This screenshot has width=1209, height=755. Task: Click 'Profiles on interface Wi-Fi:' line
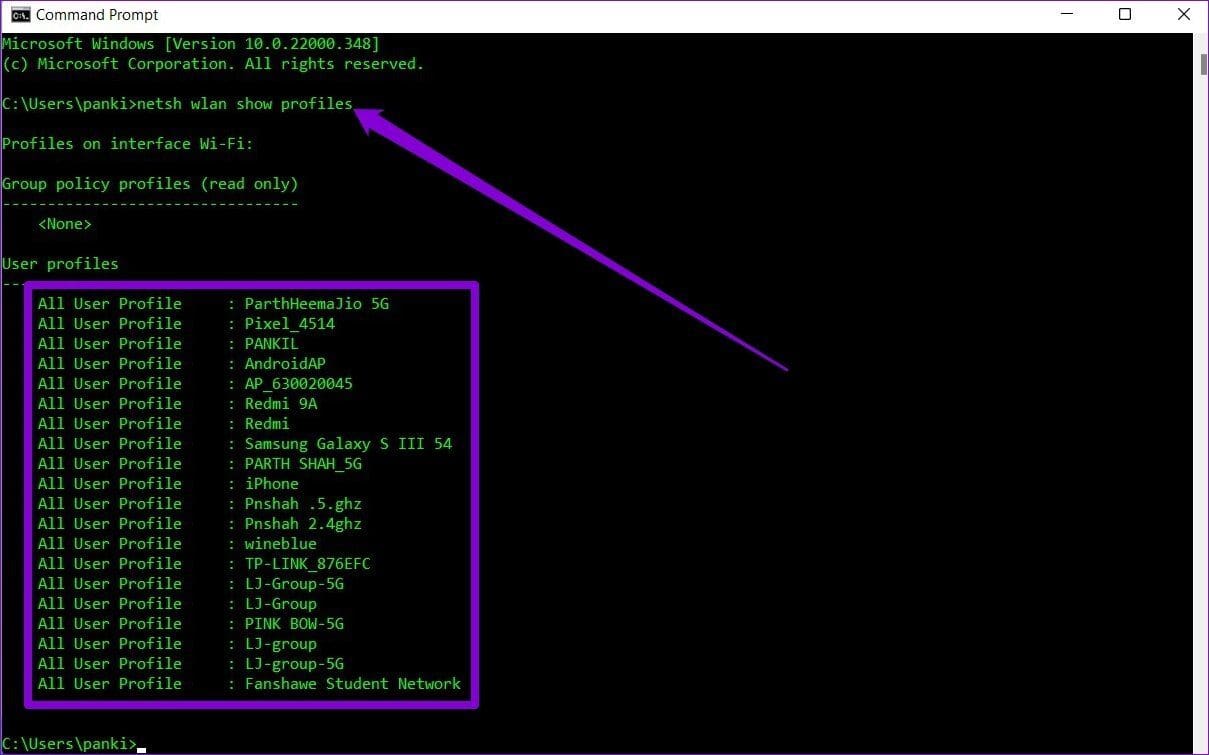(x=128, y=144)
